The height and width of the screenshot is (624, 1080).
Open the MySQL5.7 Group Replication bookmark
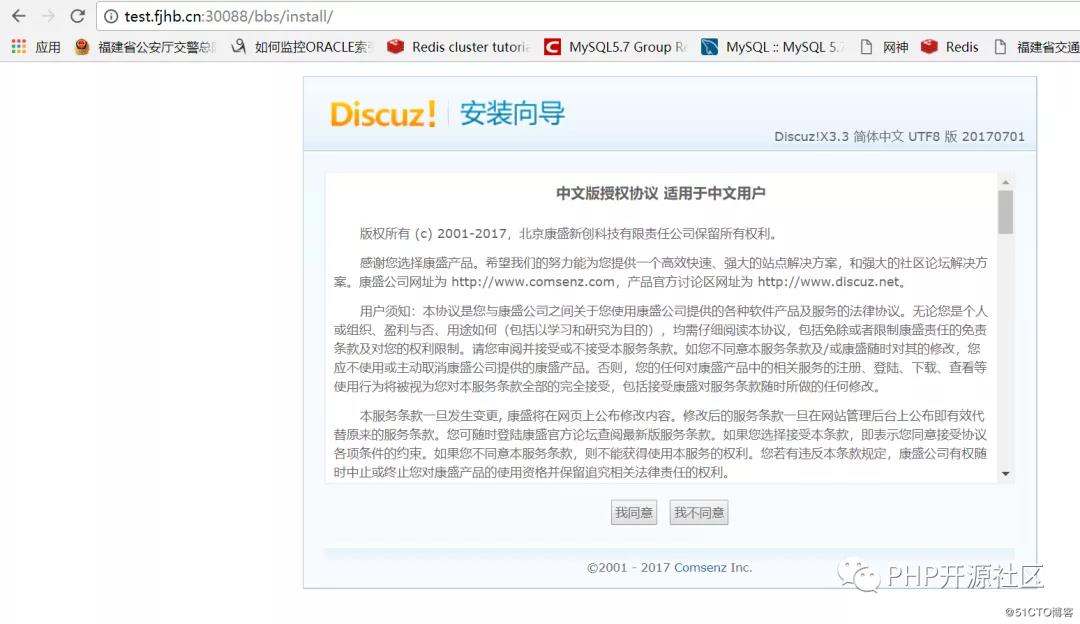pos(616,47)
